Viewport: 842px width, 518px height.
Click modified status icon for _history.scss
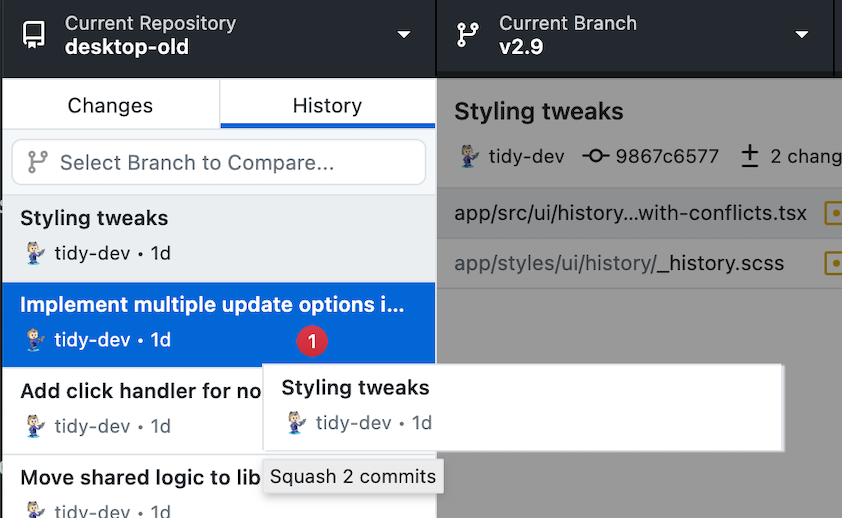[833, 264]
